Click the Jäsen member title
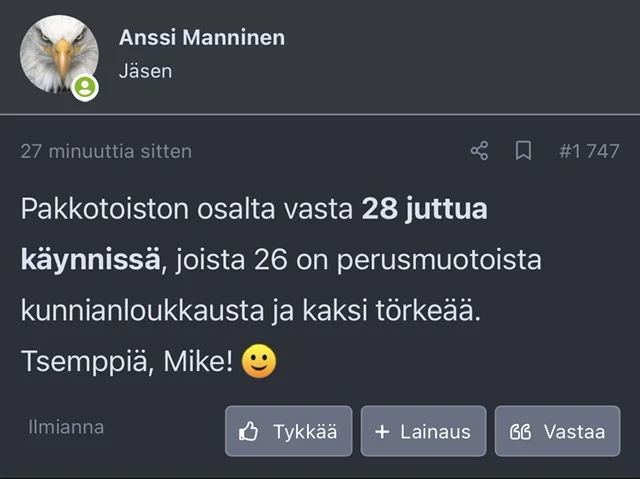 [x=146, y=71]
